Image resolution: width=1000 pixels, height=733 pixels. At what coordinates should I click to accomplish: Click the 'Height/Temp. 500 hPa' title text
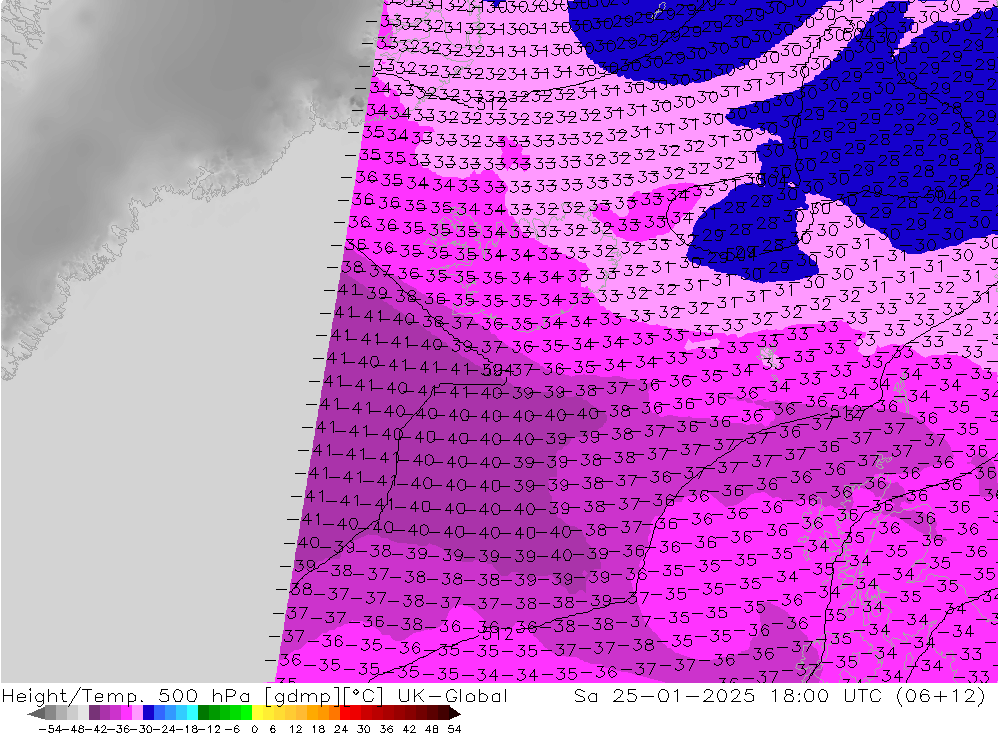126,695
